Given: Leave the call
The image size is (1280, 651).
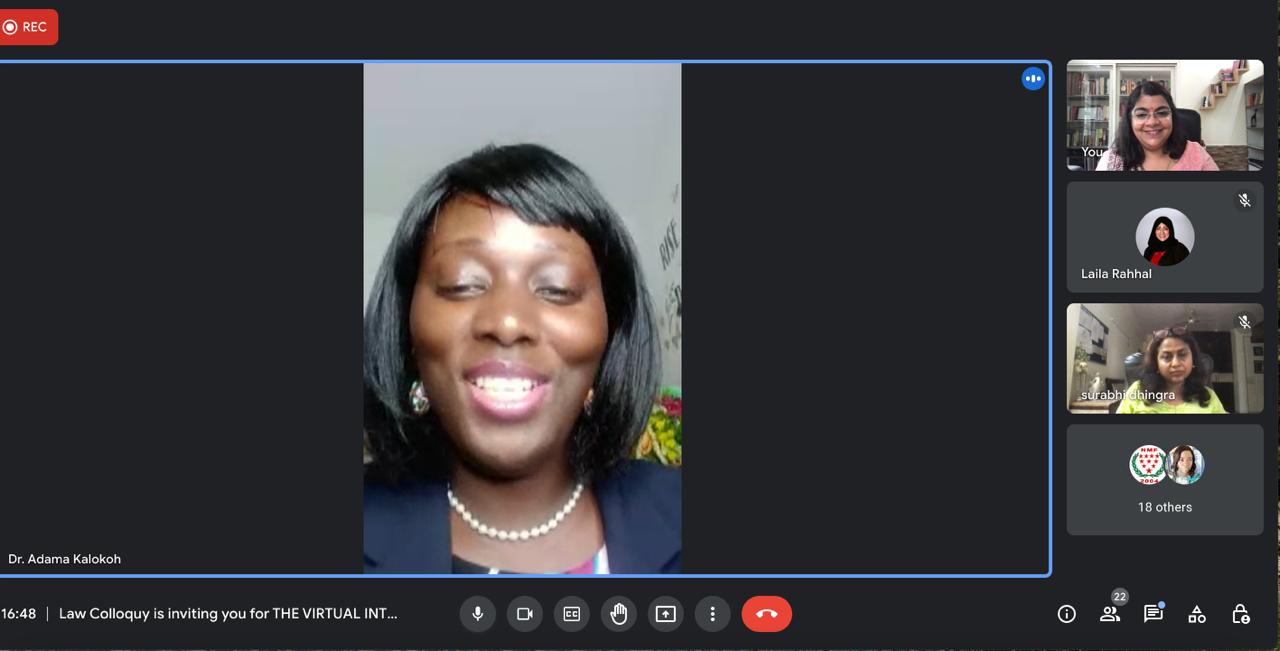Looking at the screenshot, I should [767, 614].
